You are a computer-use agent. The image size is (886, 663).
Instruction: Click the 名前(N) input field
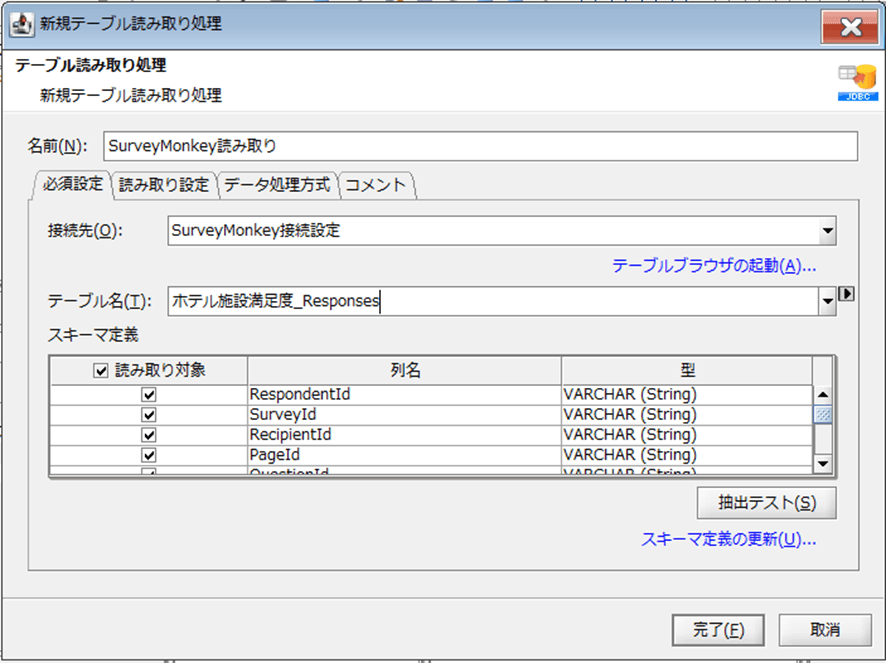click(480, 146)
